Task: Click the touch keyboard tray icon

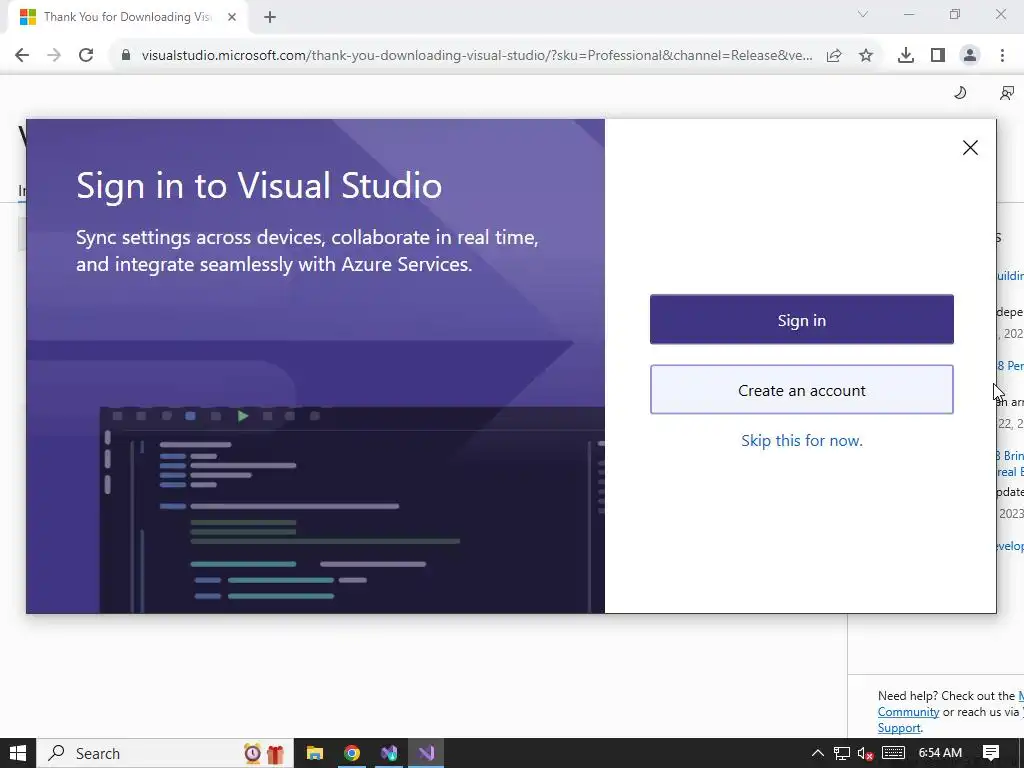Action: click(x=893, y=753)
